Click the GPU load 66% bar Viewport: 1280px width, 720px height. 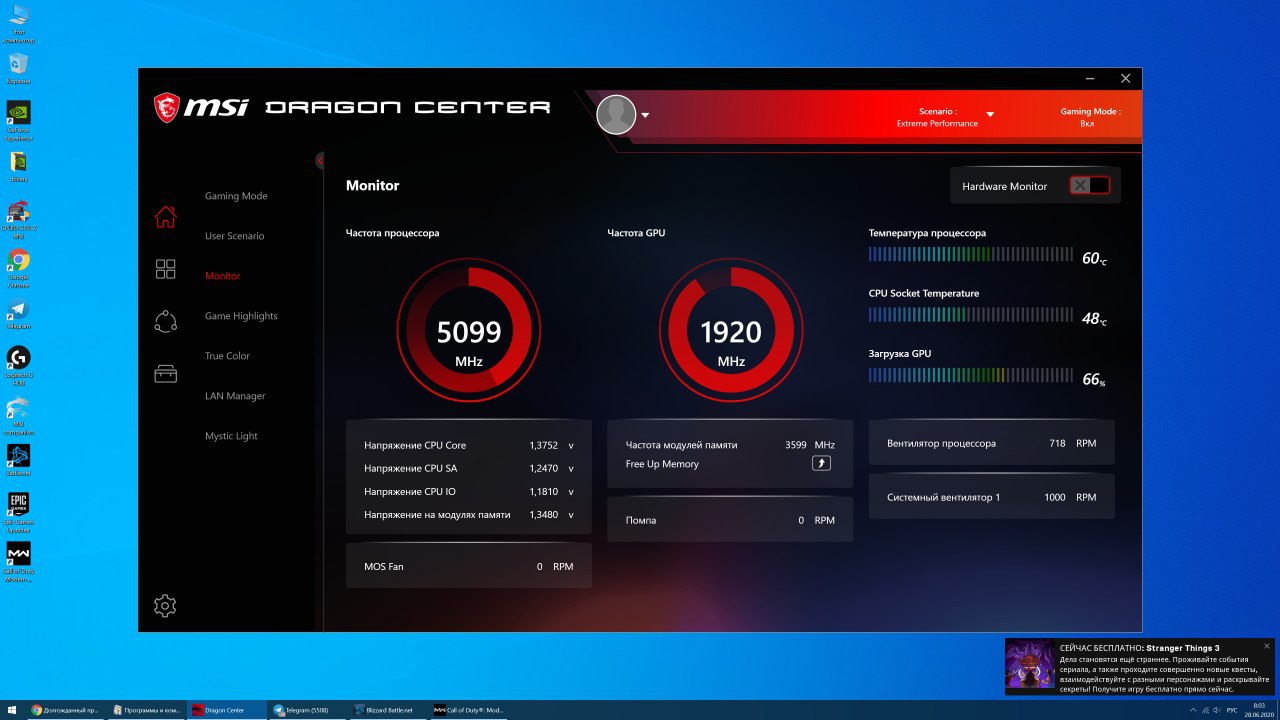(x=971, y=375)
